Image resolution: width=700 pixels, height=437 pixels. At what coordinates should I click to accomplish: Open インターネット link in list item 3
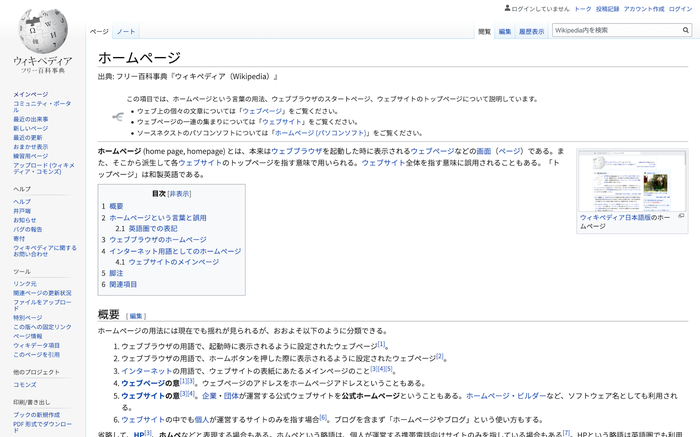point(146,371)
